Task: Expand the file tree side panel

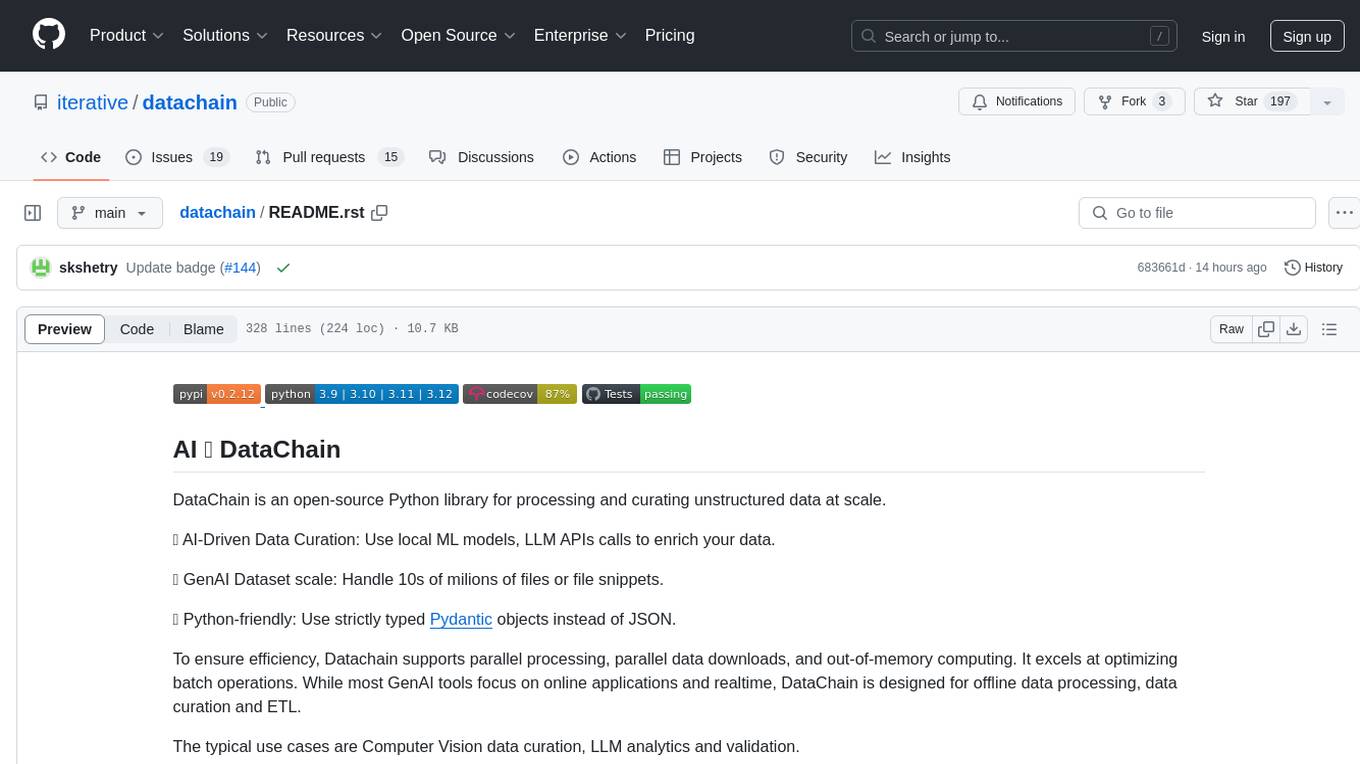Action: (x=32, y=213)
